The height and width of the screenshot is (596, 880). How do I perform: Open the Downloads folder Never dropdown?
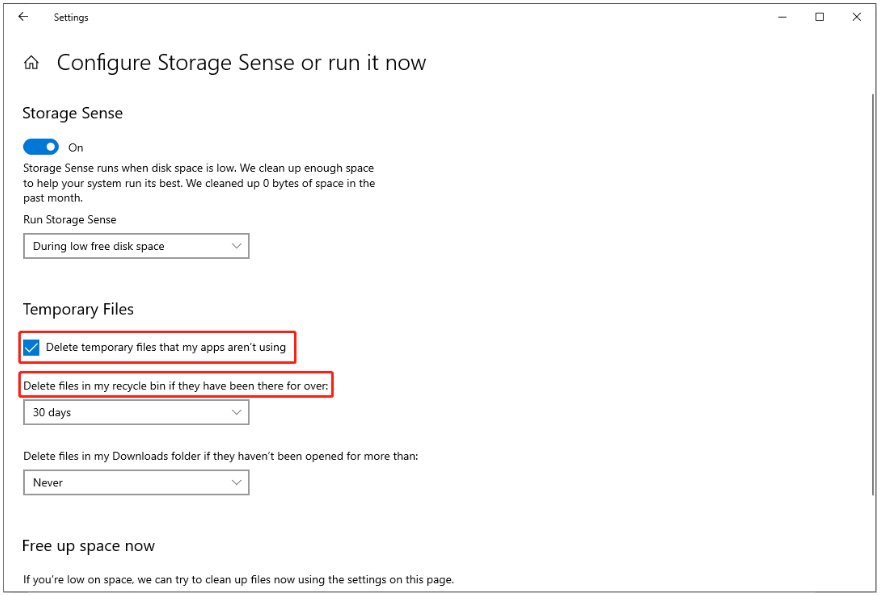coord(136,482)
